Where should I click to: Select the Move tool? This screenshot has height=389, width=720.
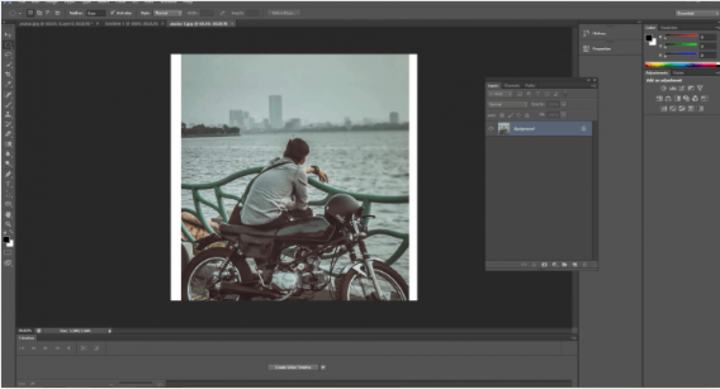pyautogui.click(x=8, y=35)
